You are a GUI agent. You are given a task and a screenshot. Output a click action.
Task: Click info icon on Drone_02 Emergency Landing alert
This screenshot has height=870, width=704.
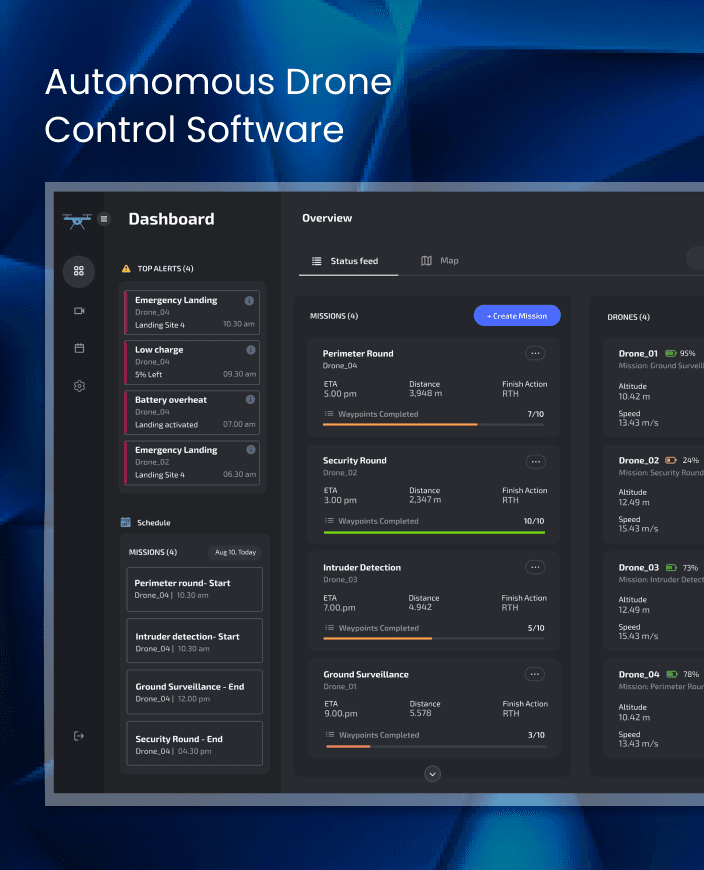251,449
